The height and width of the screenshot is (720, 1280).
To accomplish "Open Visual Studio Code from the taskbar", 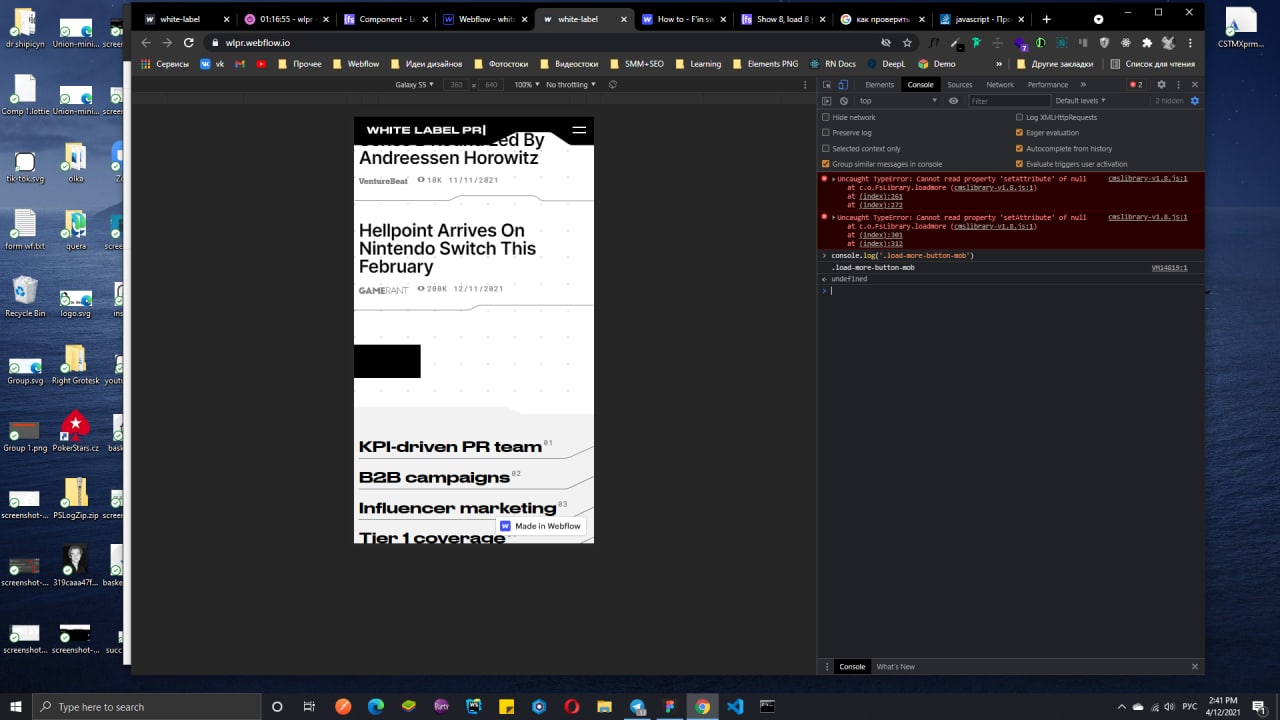I will 735,706.
